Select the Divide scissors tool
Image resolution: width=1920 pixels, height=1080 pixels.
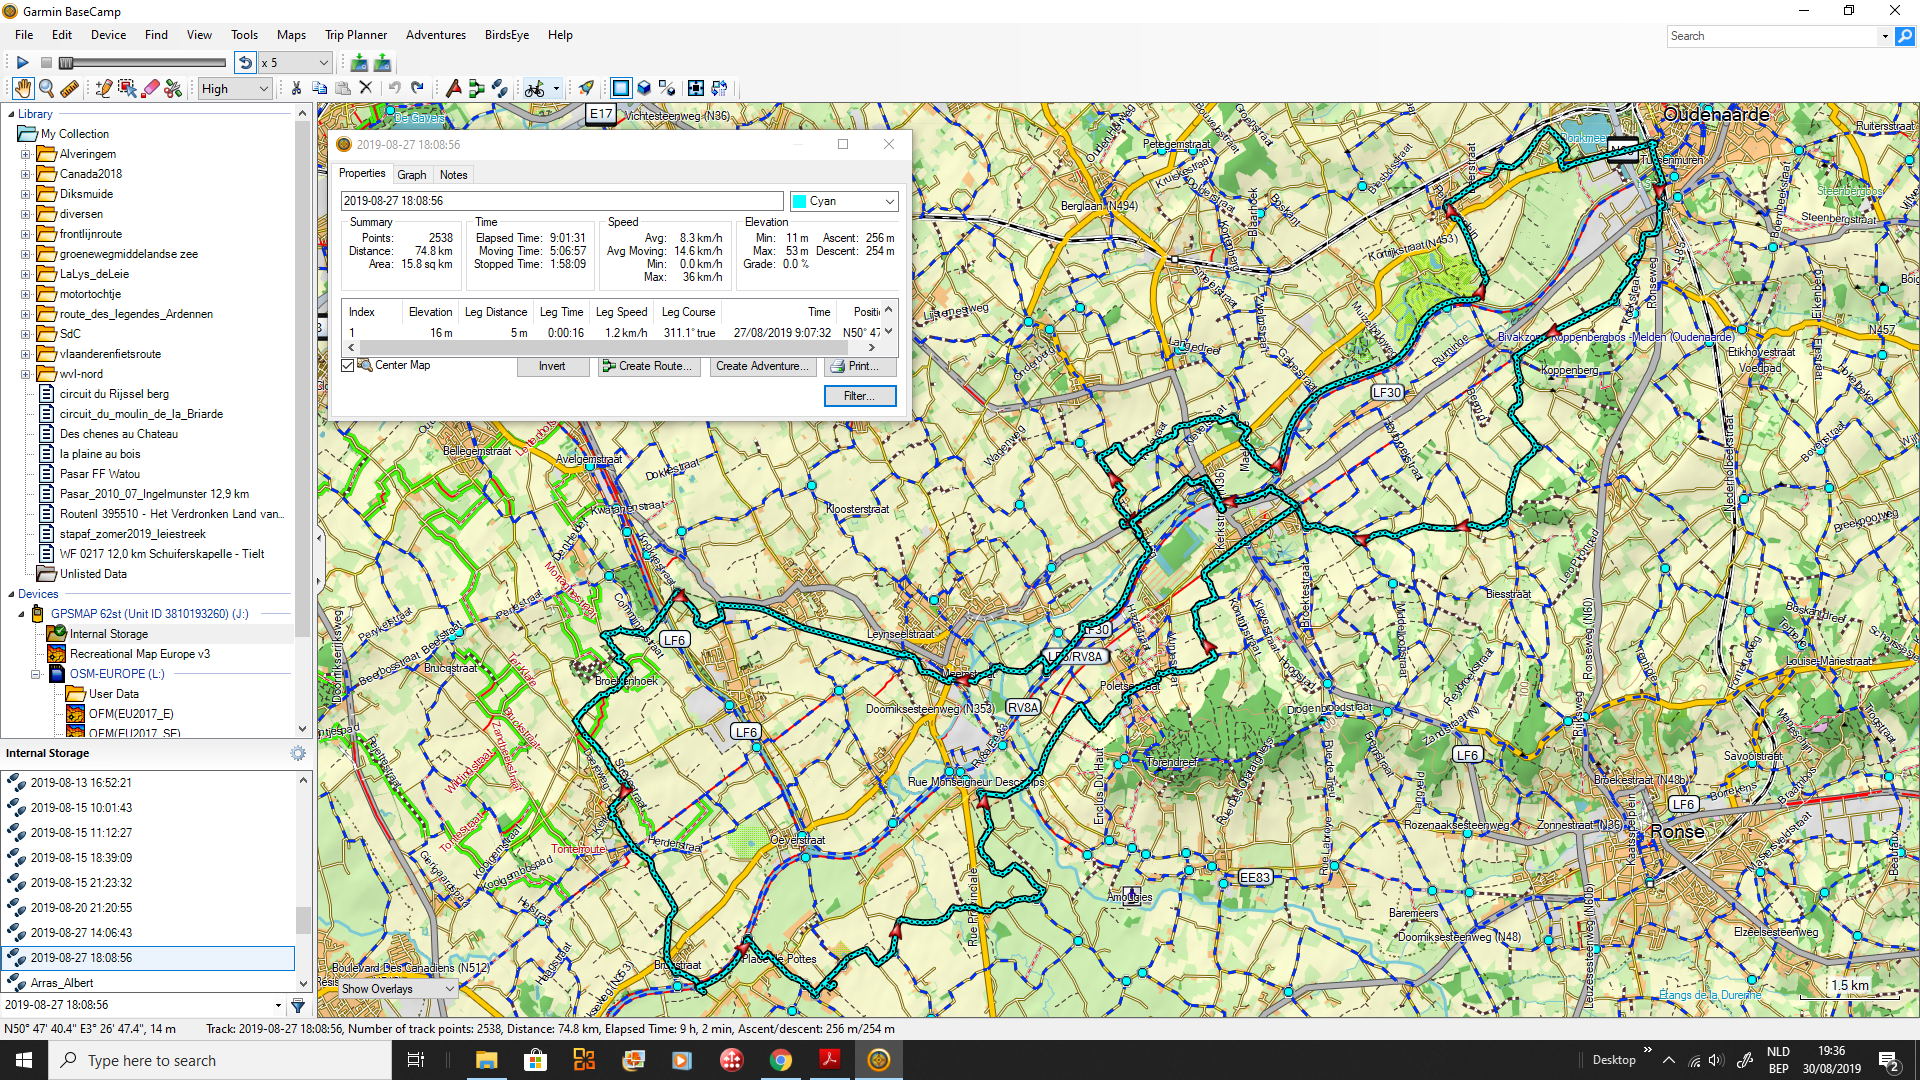(x=174, y=89)
